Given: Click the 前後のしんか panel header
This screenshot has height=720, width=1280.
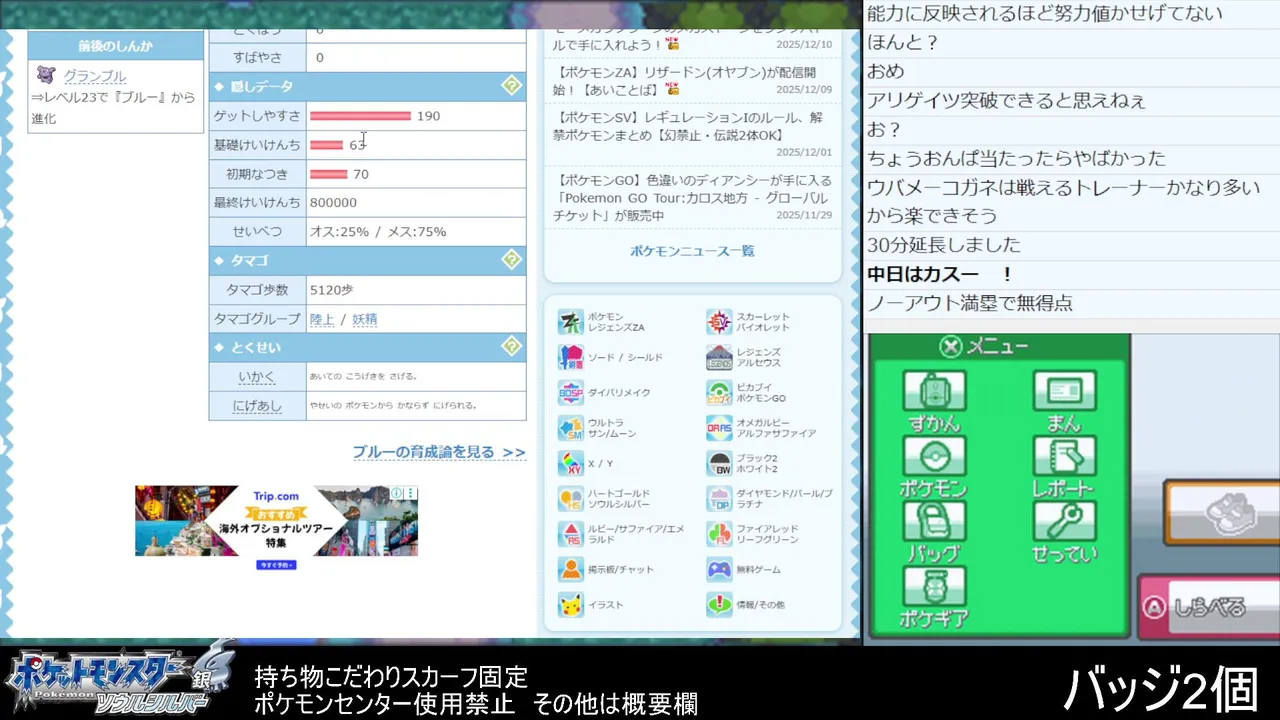Looking at the screenshot, I should pyautogui.click(x=116, y=46).
